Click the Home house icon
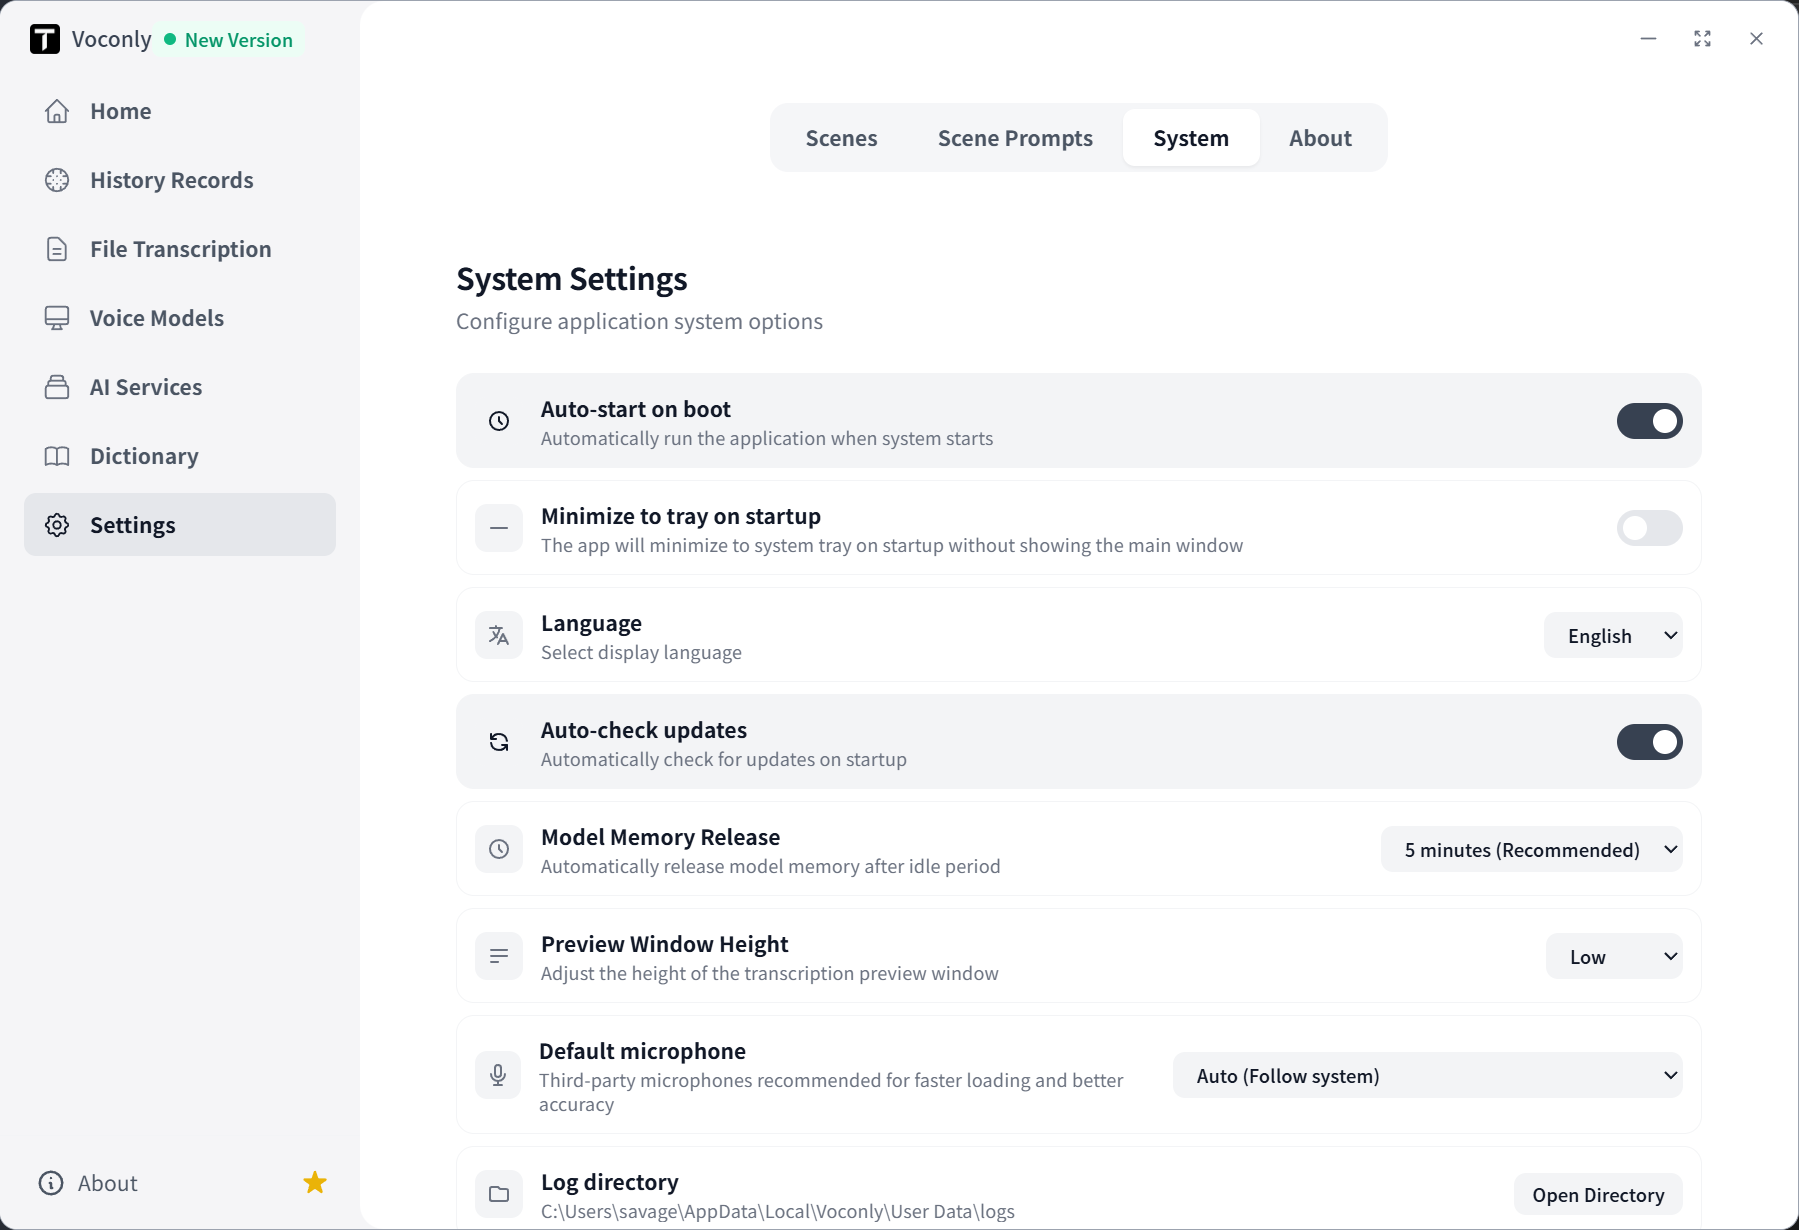This screenshot has width=1799, height=1230. (x=57, y=111)
